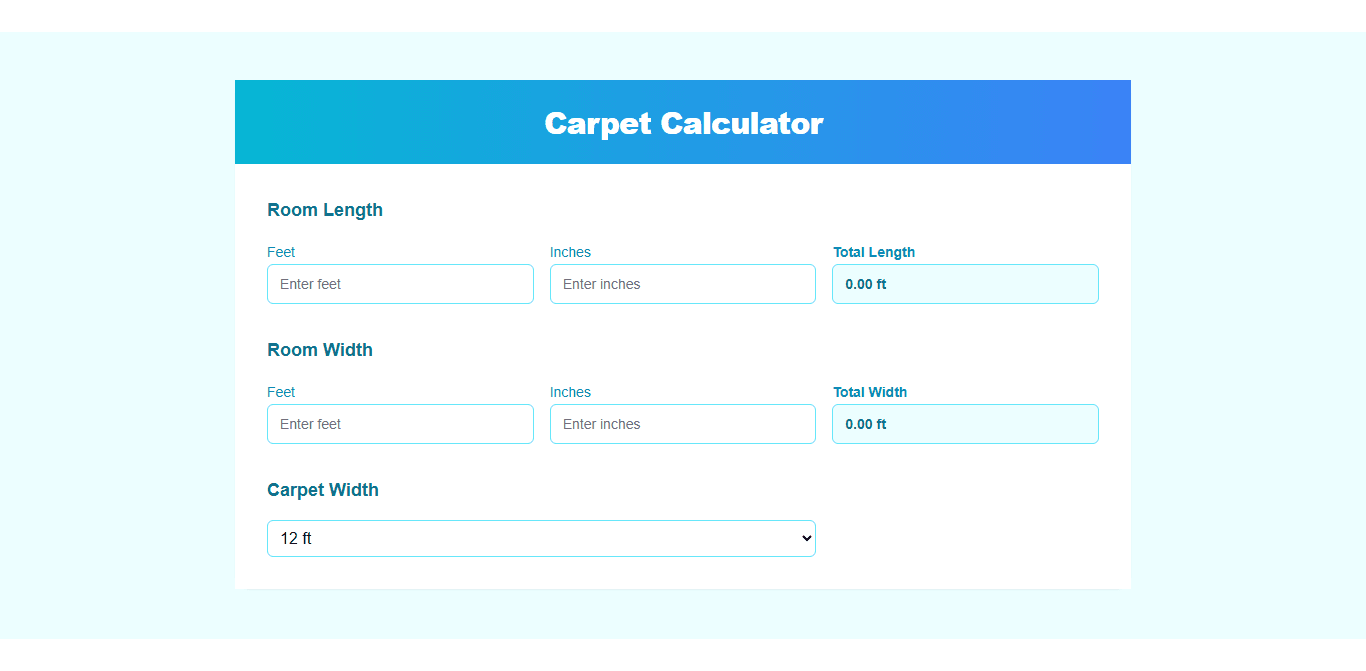Click the Carpet Width section heading

coord(323,490)
